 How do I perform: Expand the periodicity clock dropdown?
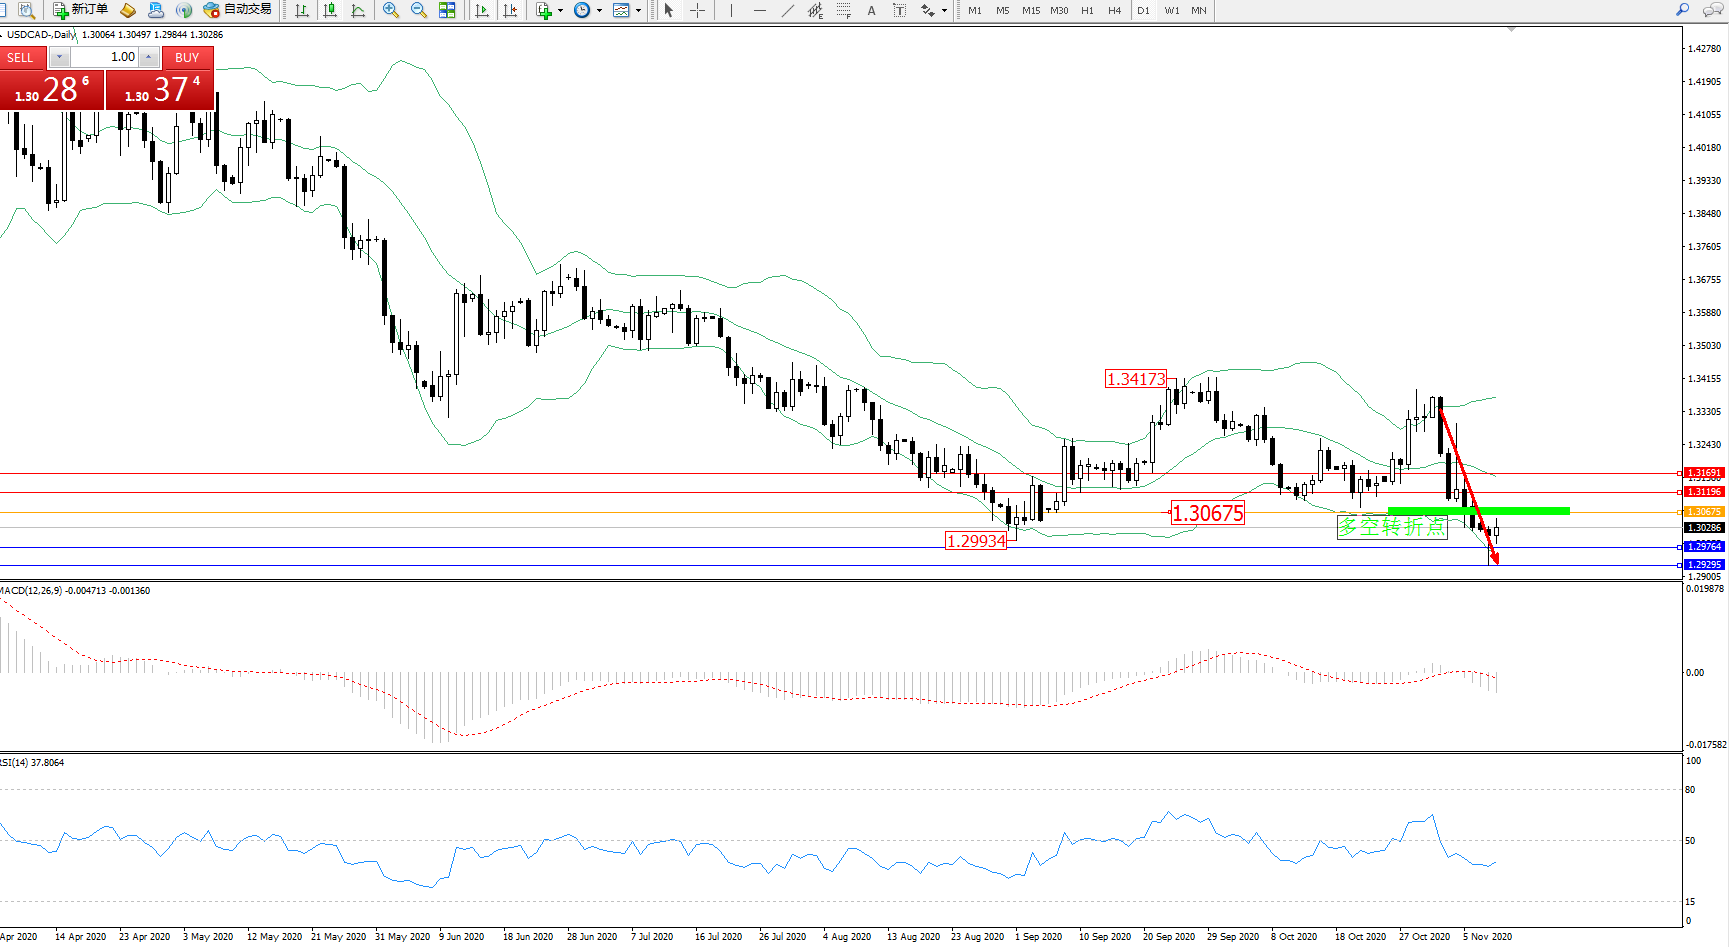(599, 11)
